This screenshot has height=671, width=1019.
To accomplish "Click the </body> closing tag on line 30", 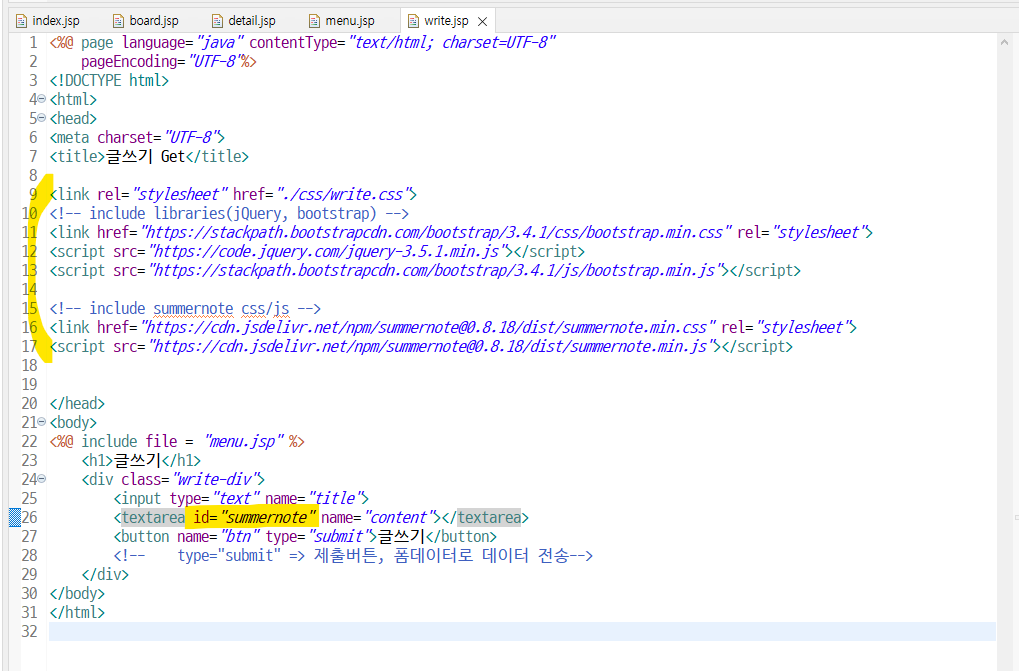I will 77,594.
